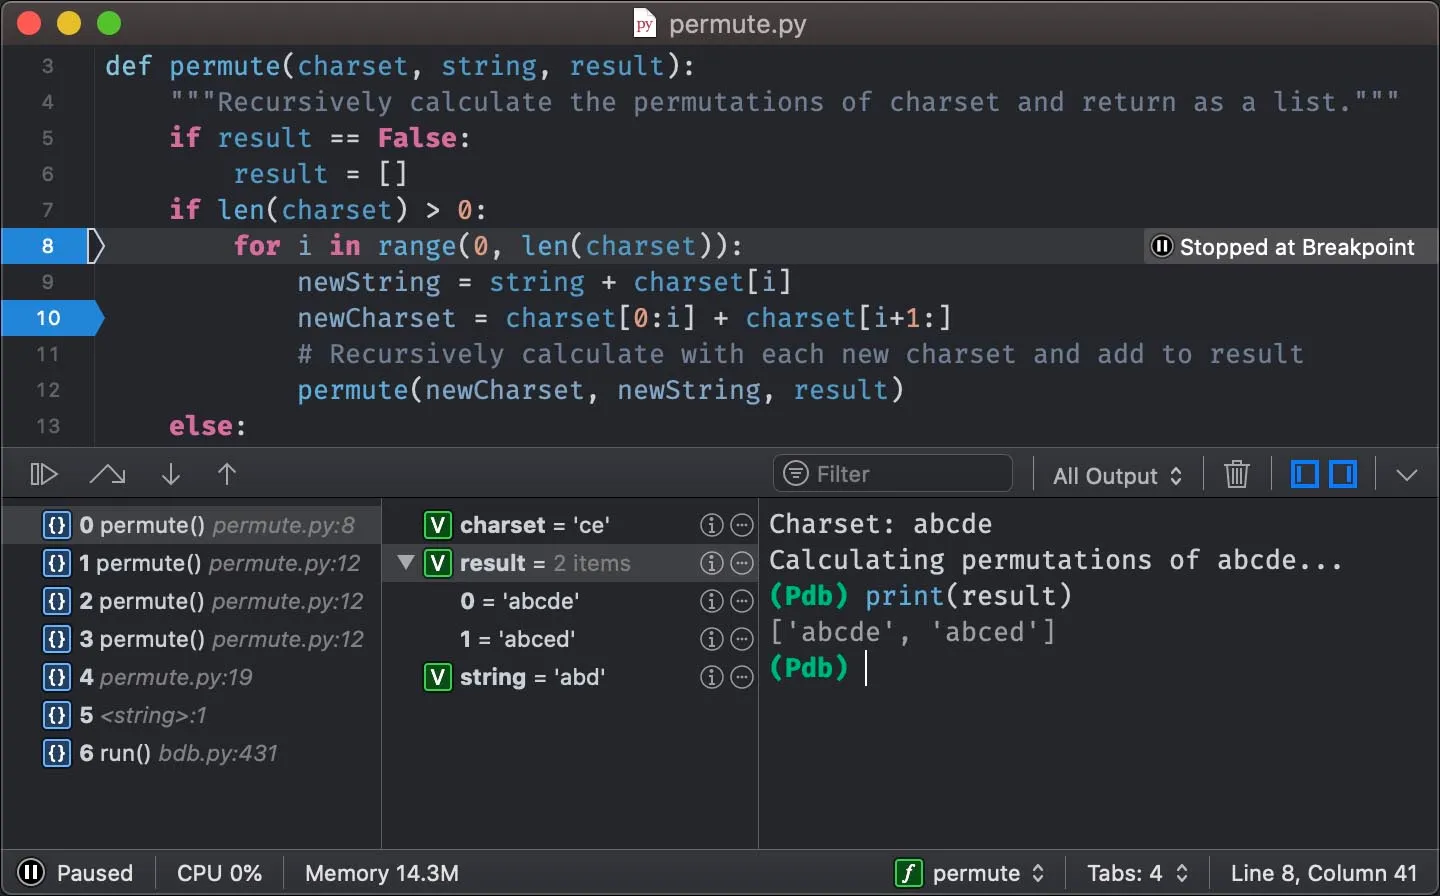Viewport: 1440px width, 896px height.
Task: Toggle the breakpoint on line 8
Action: tap(46, 246)
